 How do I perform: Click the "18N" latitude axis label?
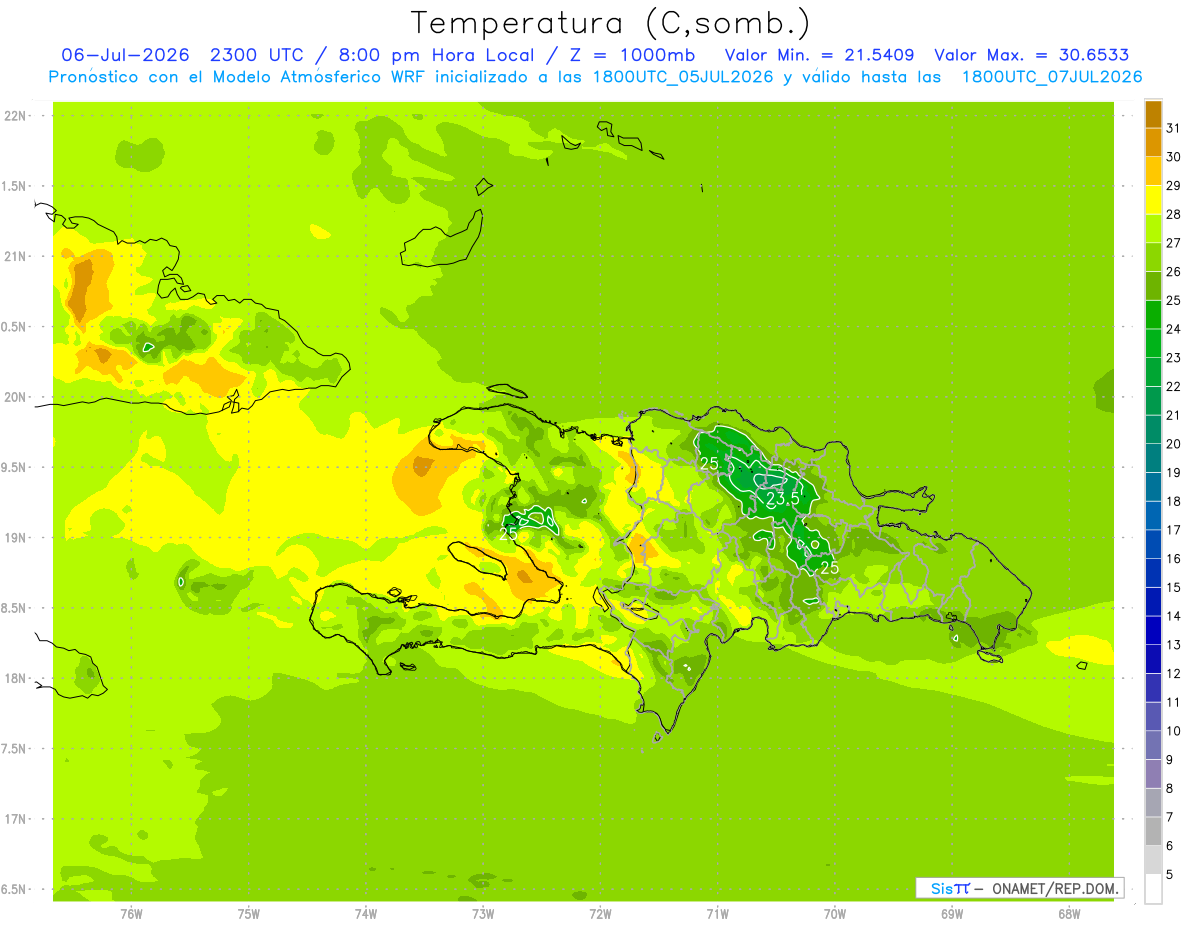point(16,678)
